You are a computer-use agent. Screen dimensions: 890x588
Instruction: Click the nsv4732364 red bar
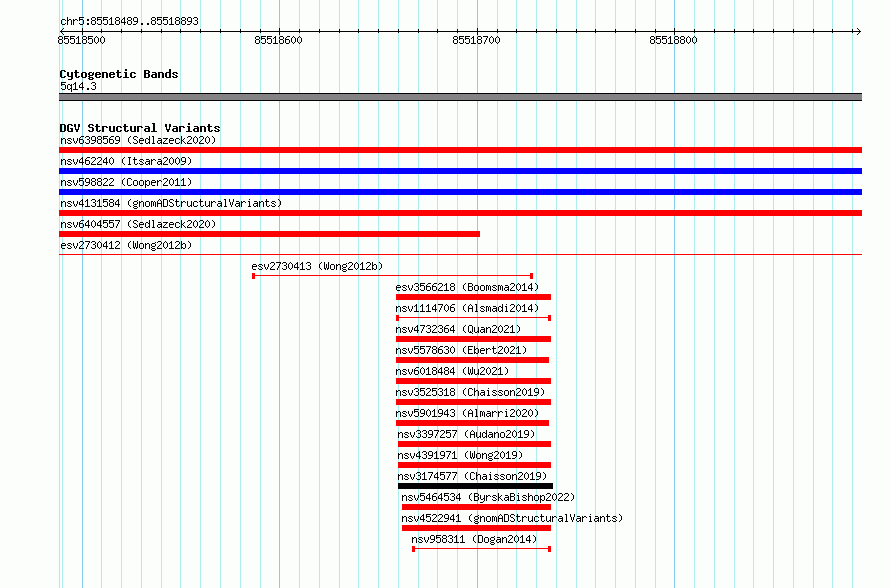473,339
